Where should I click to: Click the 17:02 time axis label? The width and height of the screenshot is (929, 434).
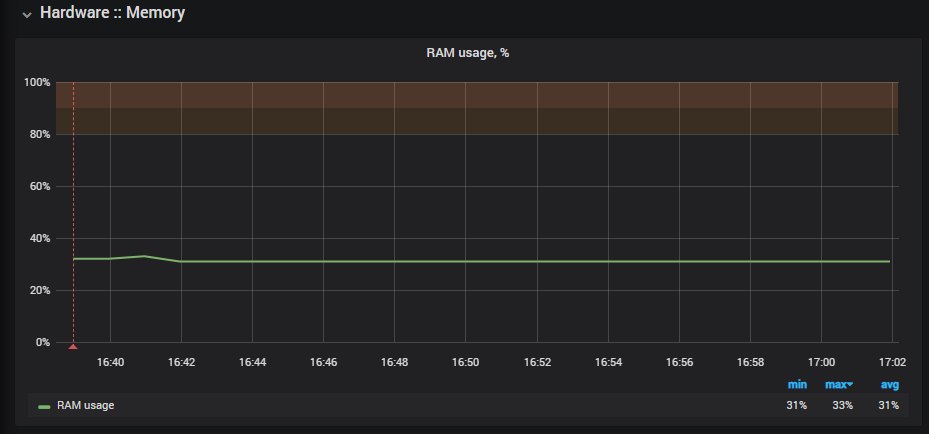coord(893,362)
